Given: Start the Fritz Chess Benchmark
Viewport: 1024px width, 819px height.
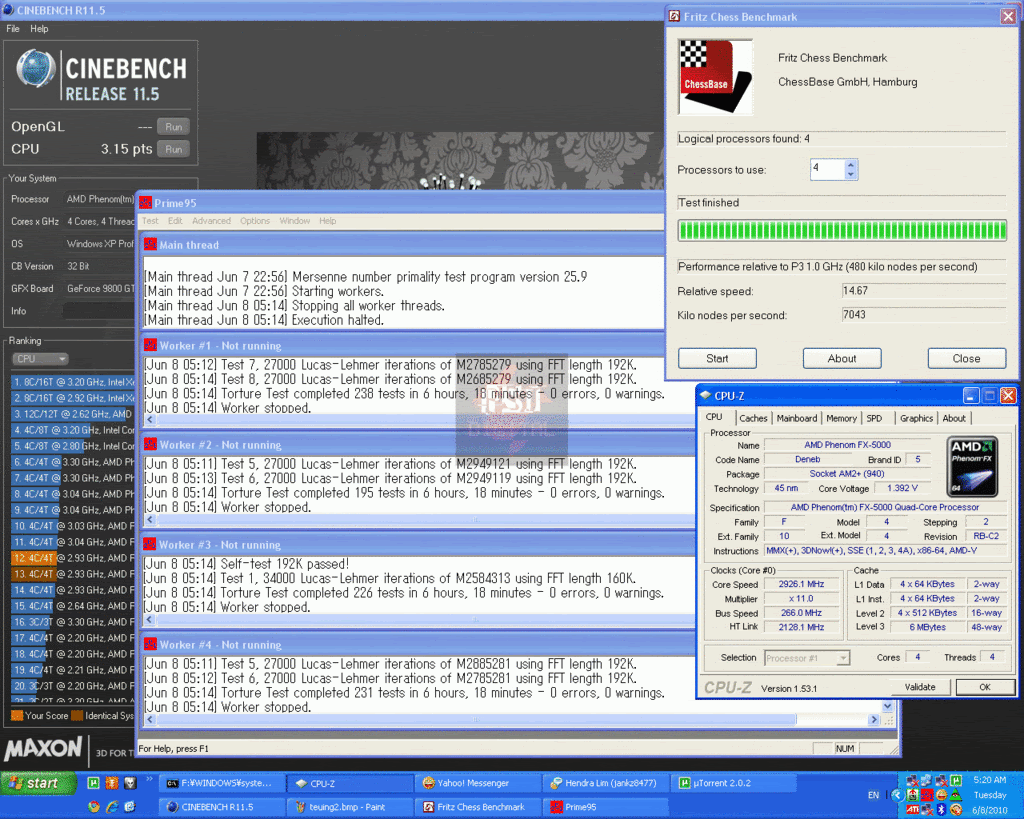Looking at the screenshot, I should [717, 358].
